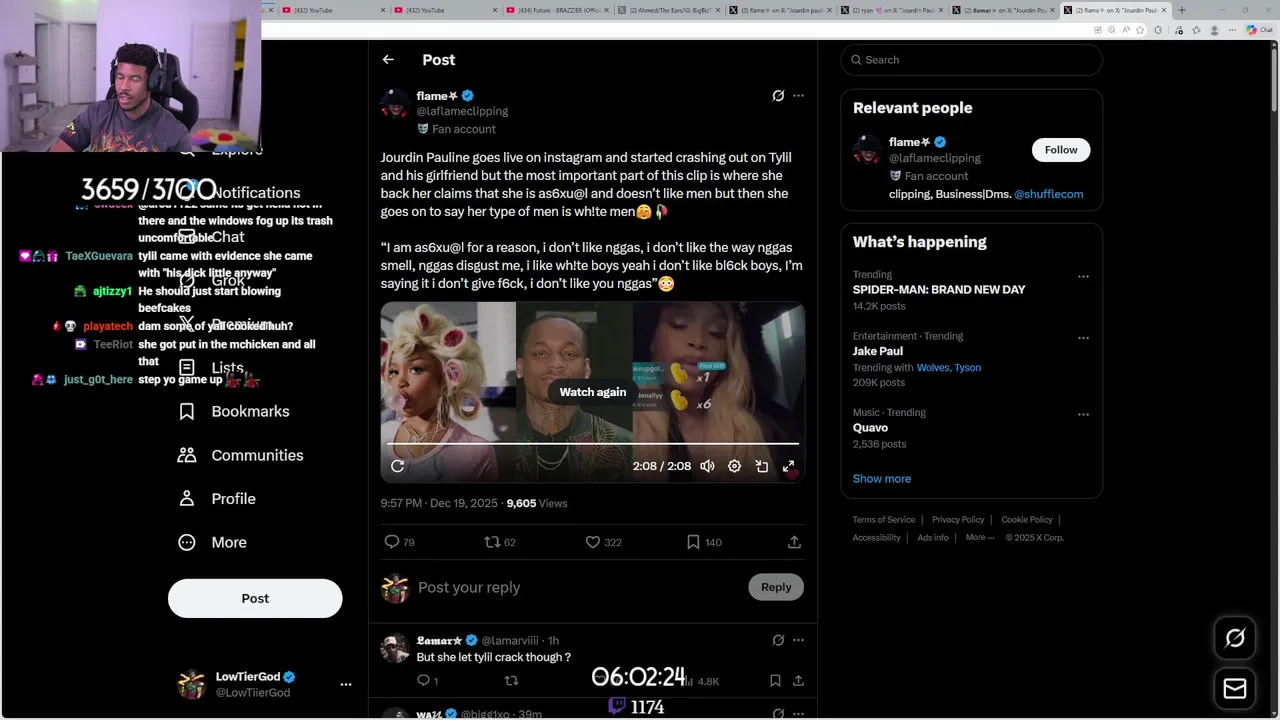Viewport: 1280px width, 720px height.
Task: Open the video settings gear
Action: 734,466
